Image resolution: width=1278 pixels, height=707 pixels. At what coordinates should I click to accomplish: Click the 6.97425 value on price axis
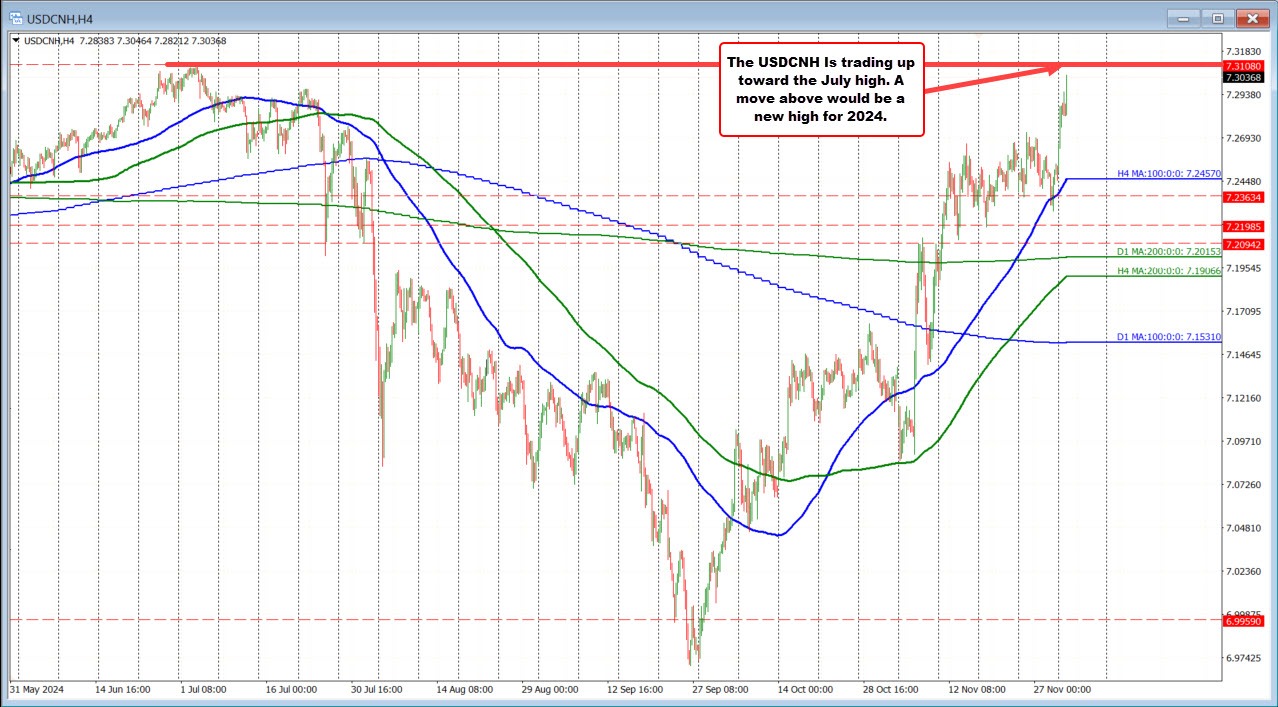coord(1244,658)
